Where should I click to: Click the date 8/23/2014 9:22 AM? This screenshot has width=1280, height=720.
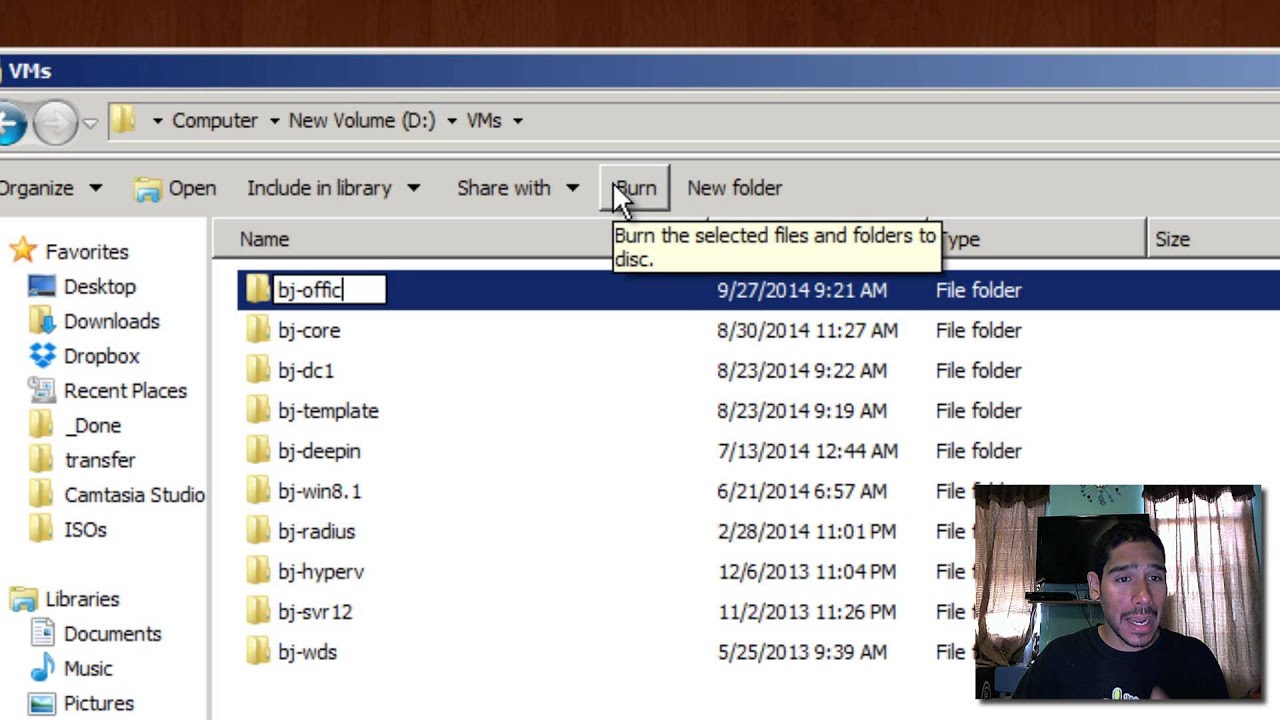(x=801, y=370)
